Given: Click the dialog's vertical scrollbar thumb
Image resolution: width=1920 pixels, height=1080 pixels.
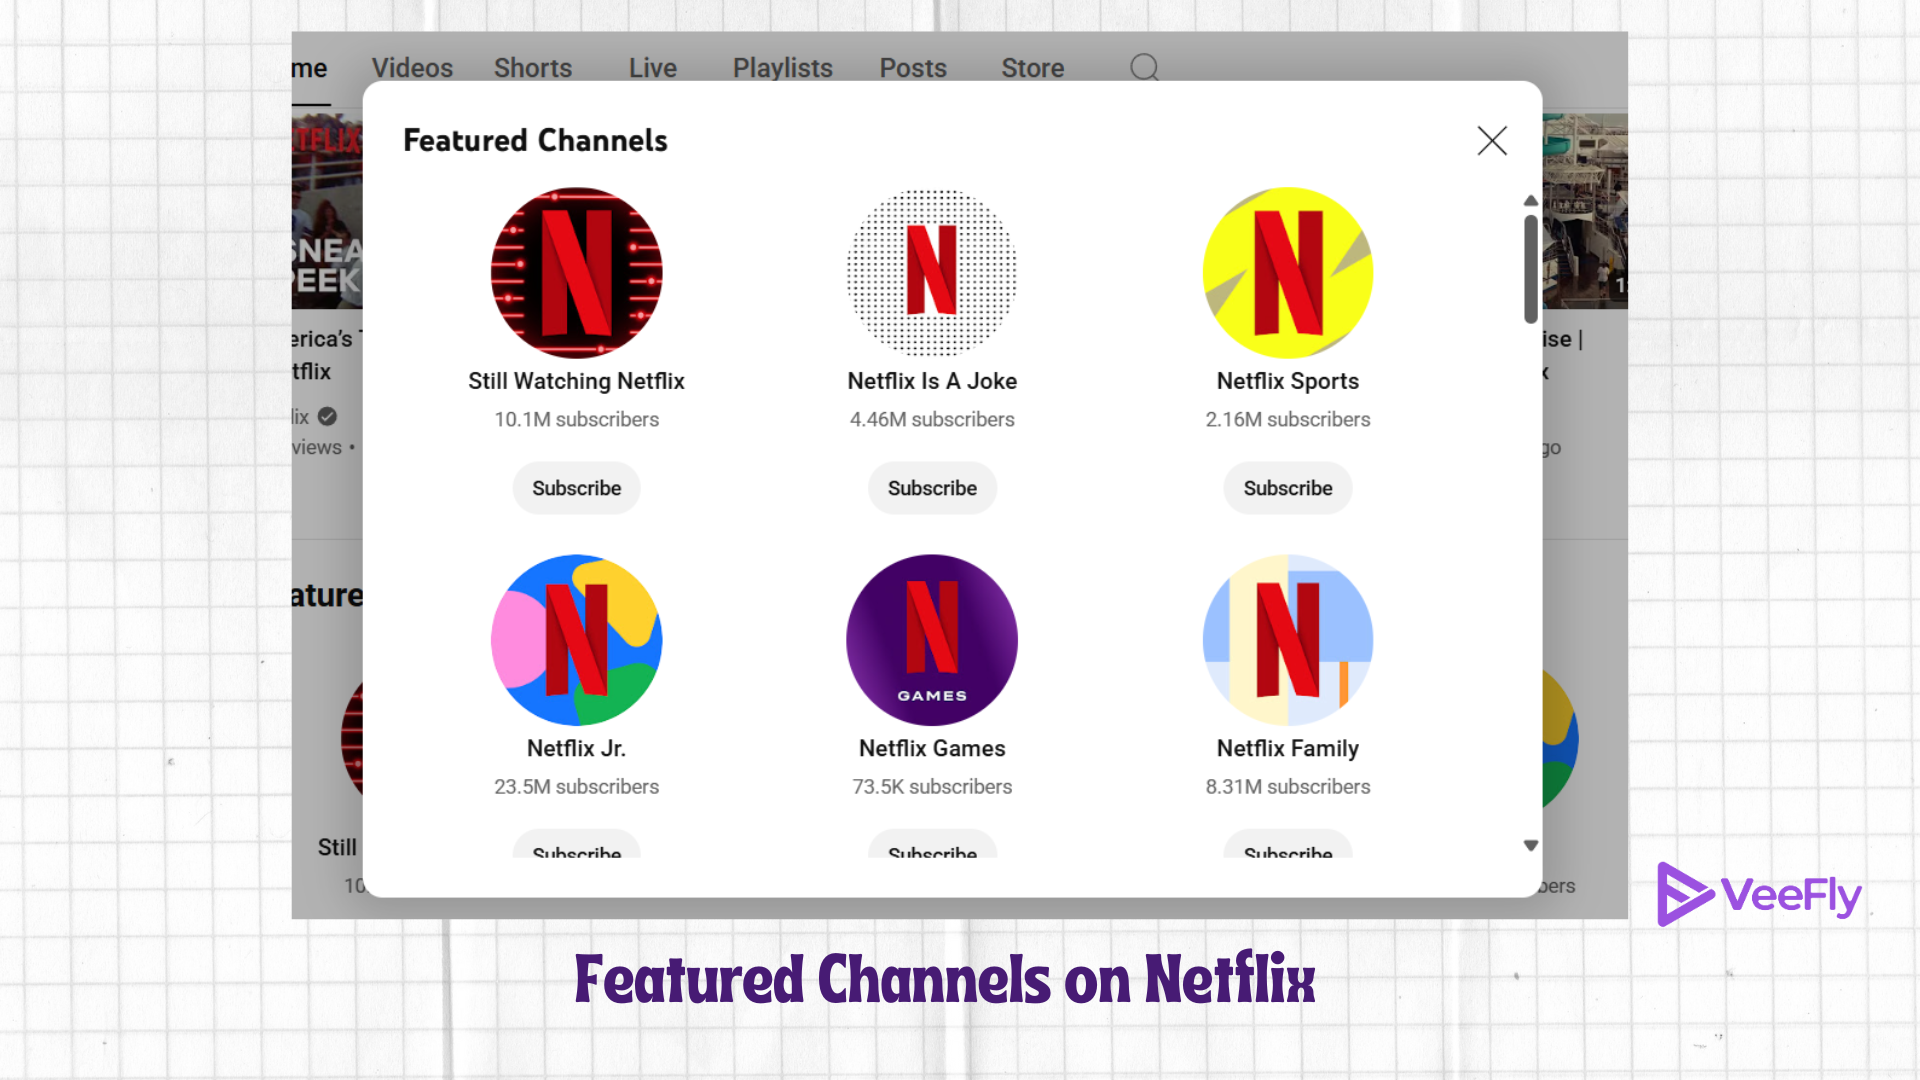Looking at the screenshot, I should (1530, 268).
